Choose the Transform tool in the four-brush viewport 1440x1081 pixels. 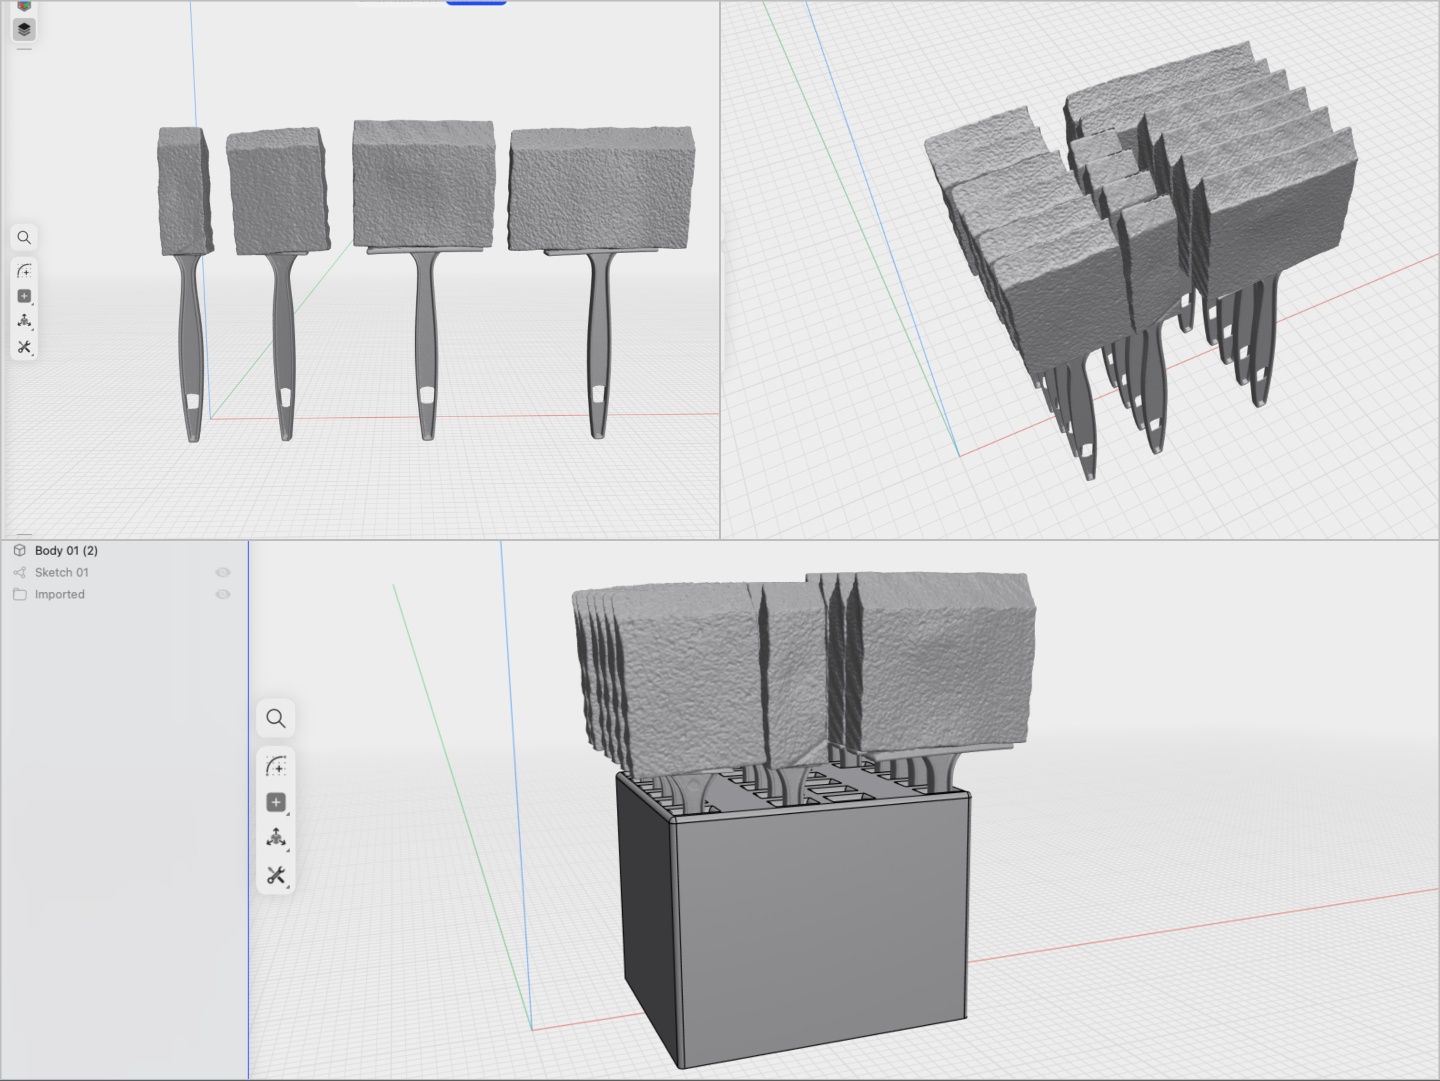point(24,321)
